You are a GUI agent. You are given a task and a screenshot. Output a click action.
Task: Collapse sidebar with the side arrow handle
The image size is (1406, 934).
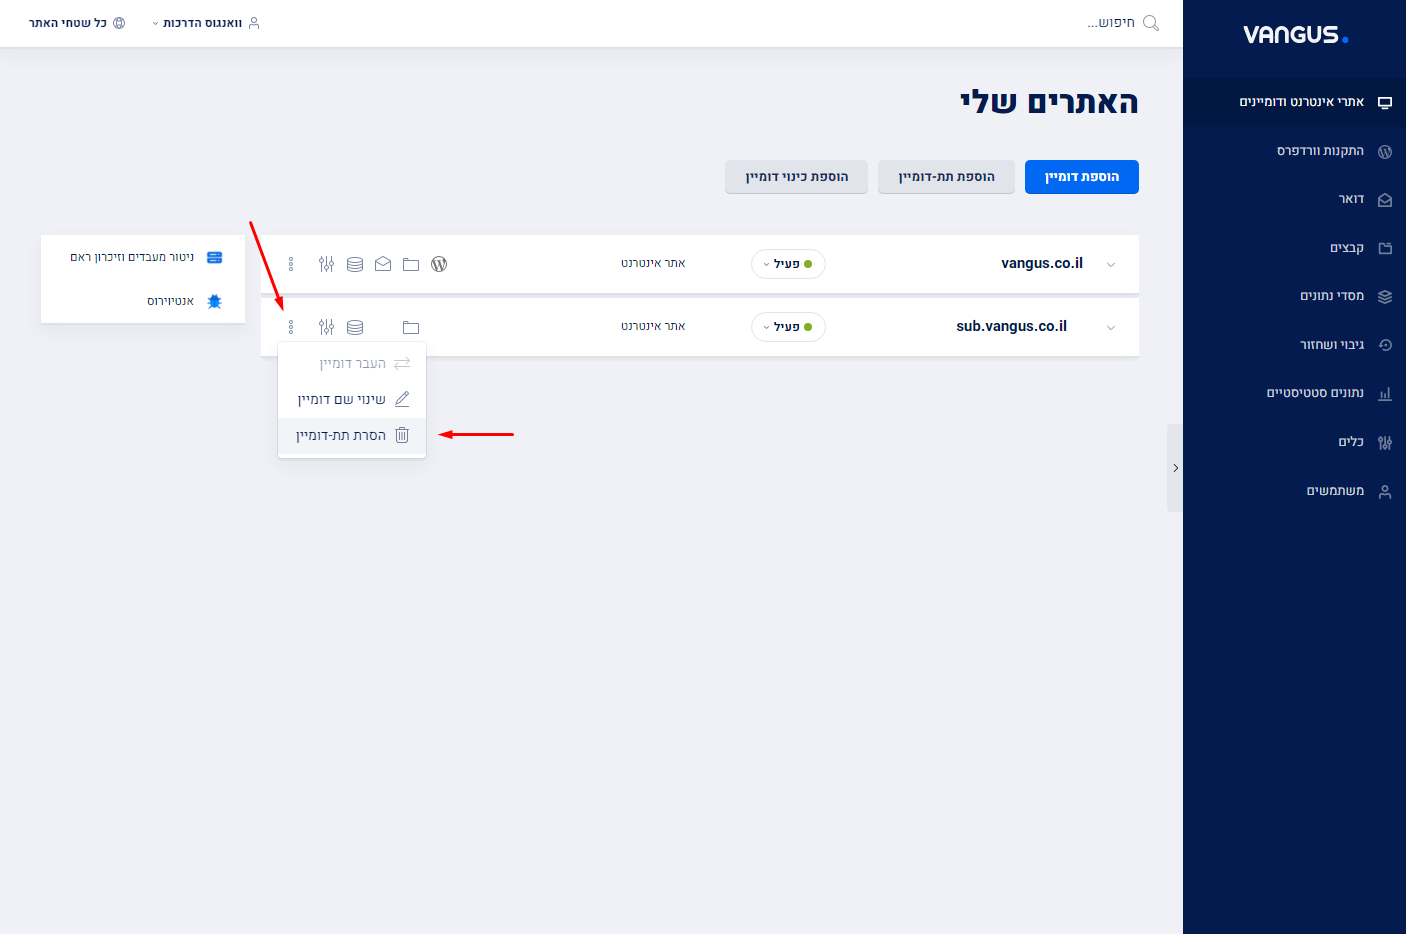[1175, 468]
